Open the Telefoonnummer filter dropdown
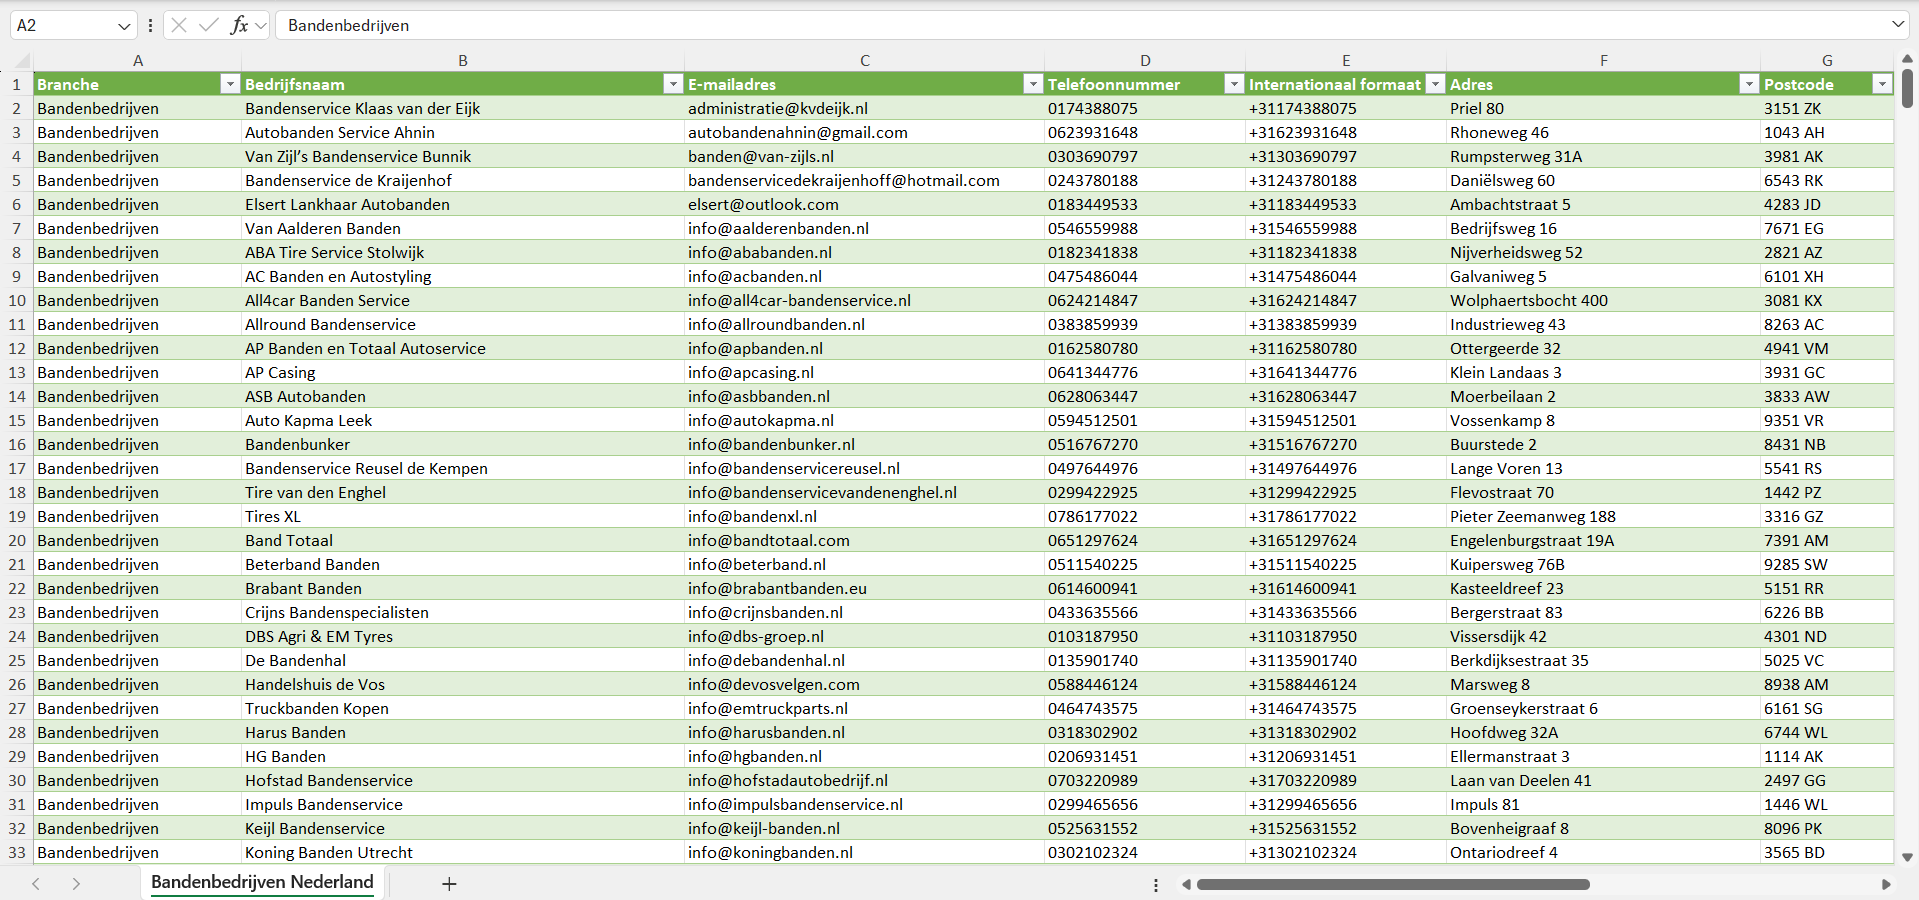Screen dimensions: 1919x900 tap(1234, 84)
